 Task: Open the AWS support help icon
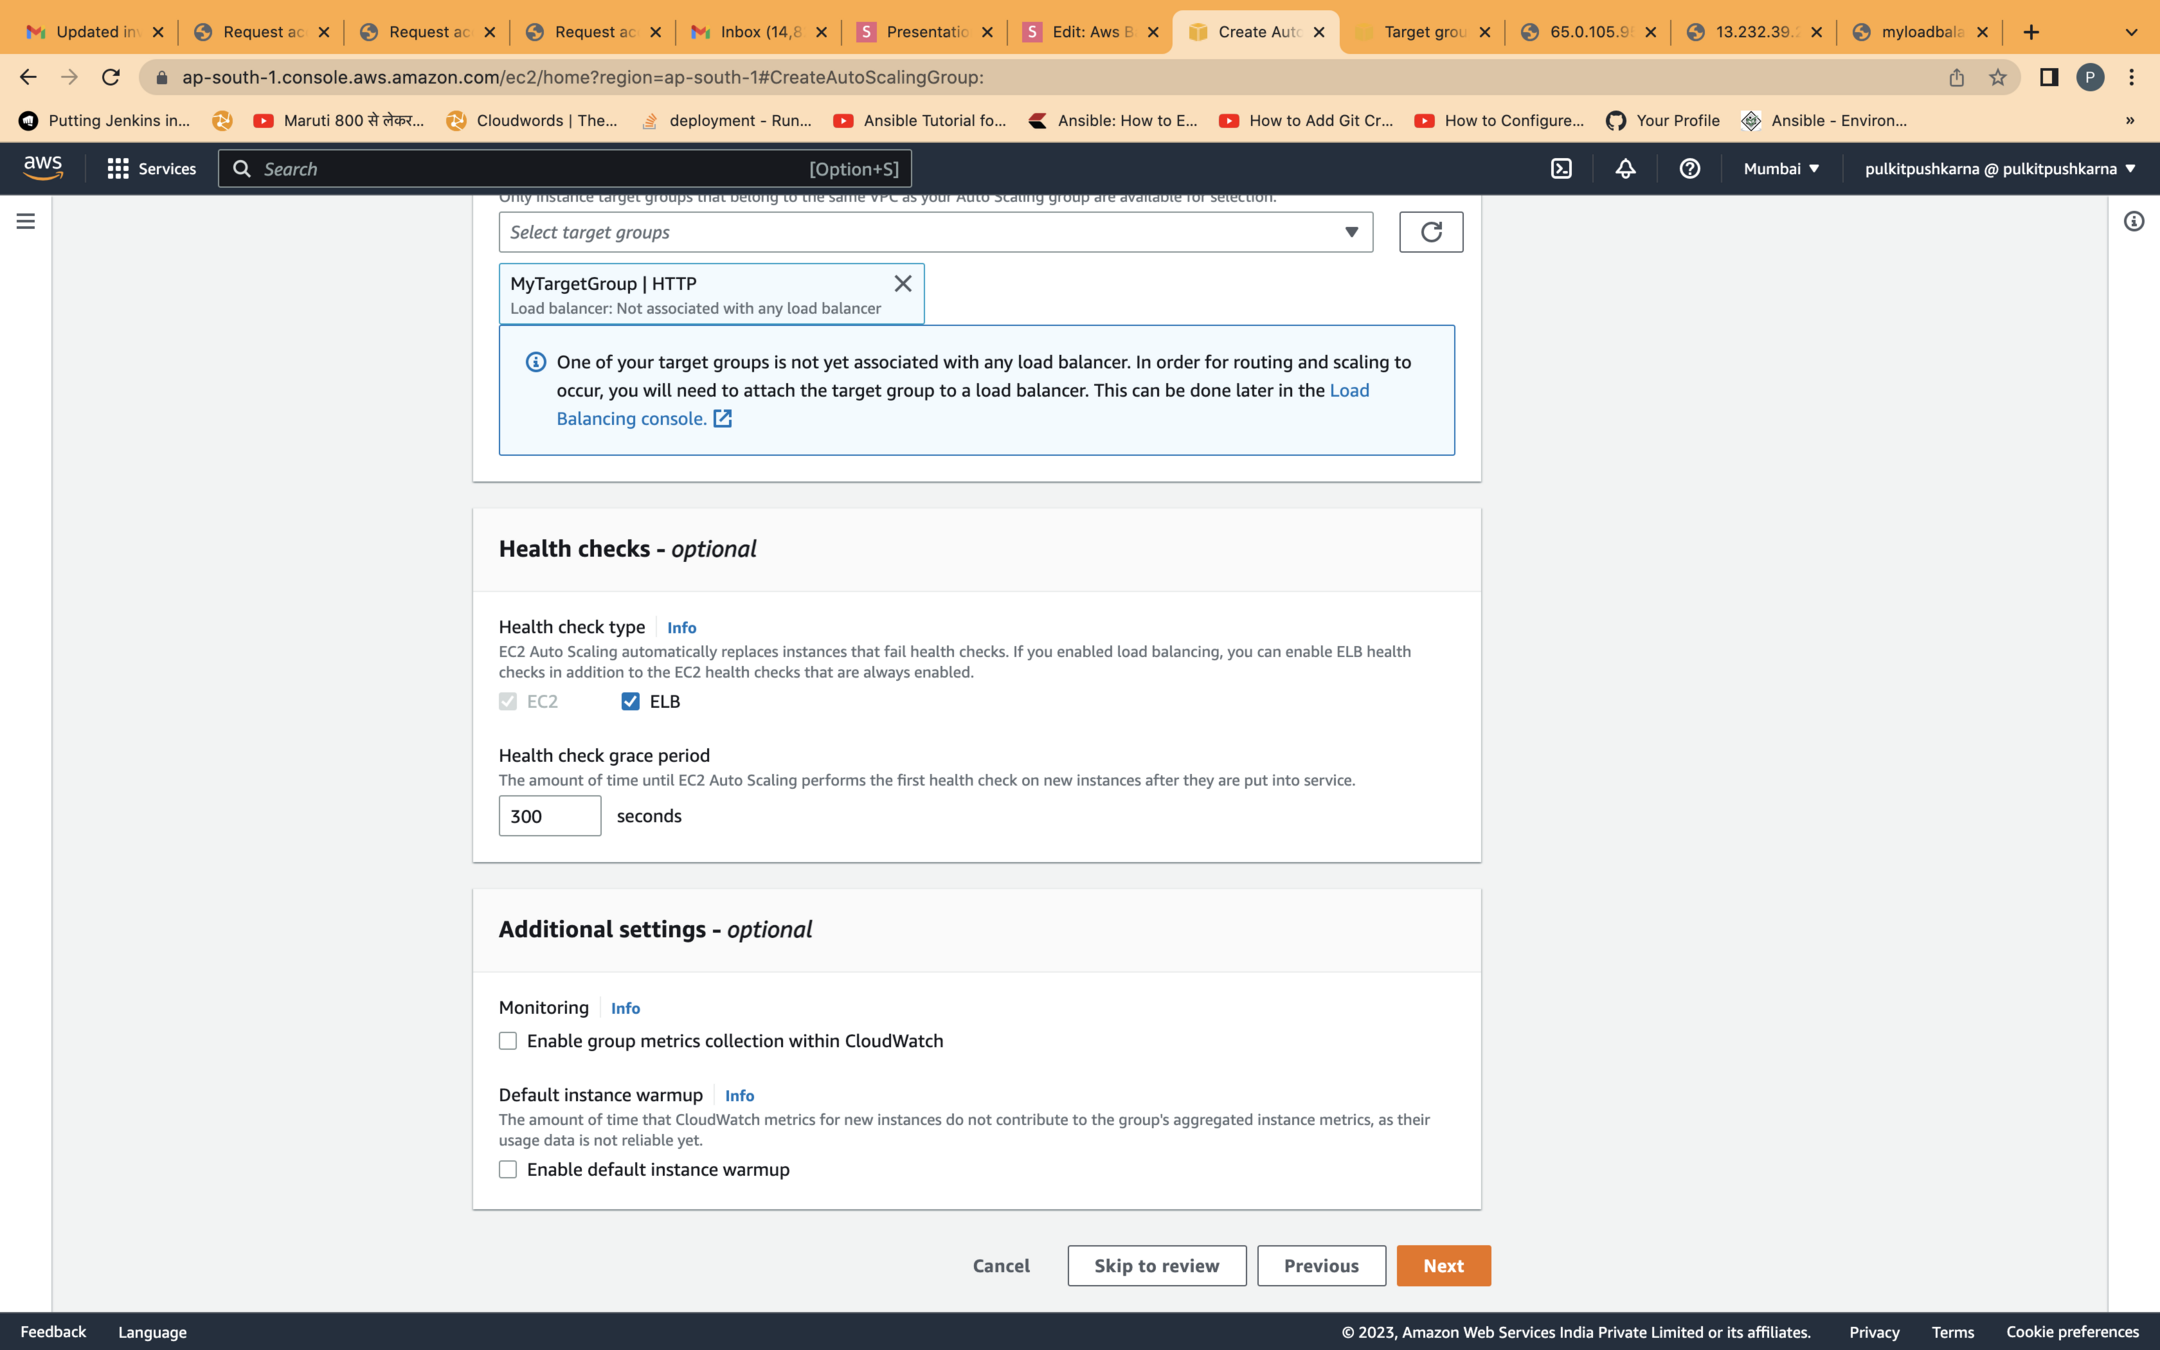tap(1689, 168)
